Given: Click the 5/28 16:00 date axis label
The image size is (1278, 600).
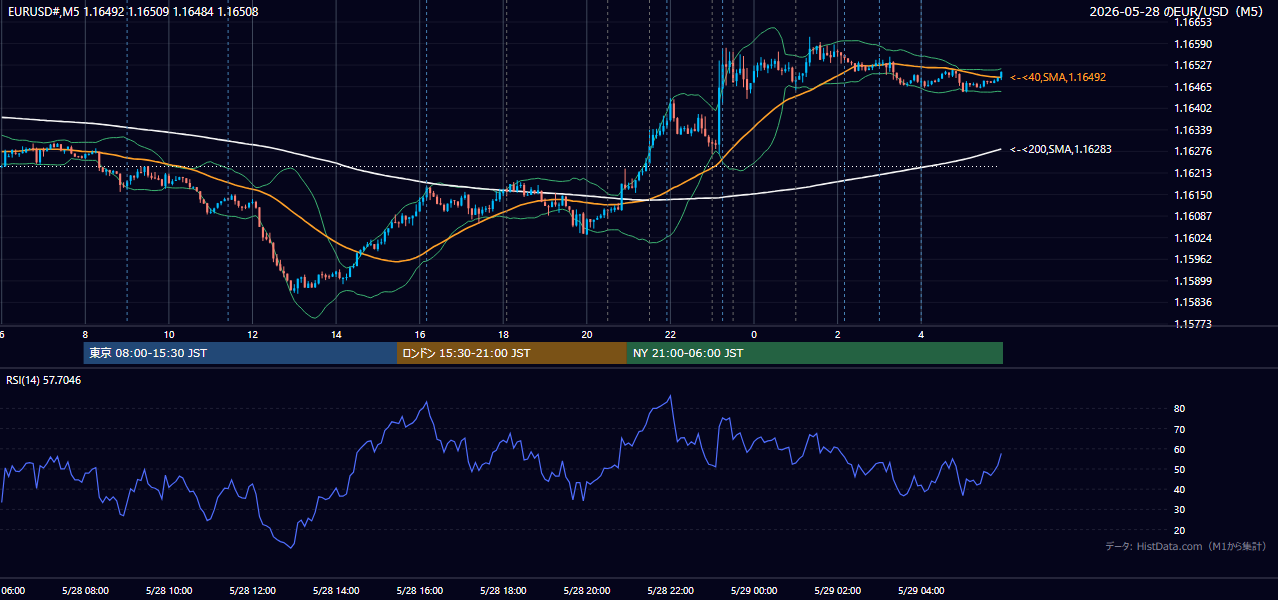Looking at the screenshot, I should point(419,591).
